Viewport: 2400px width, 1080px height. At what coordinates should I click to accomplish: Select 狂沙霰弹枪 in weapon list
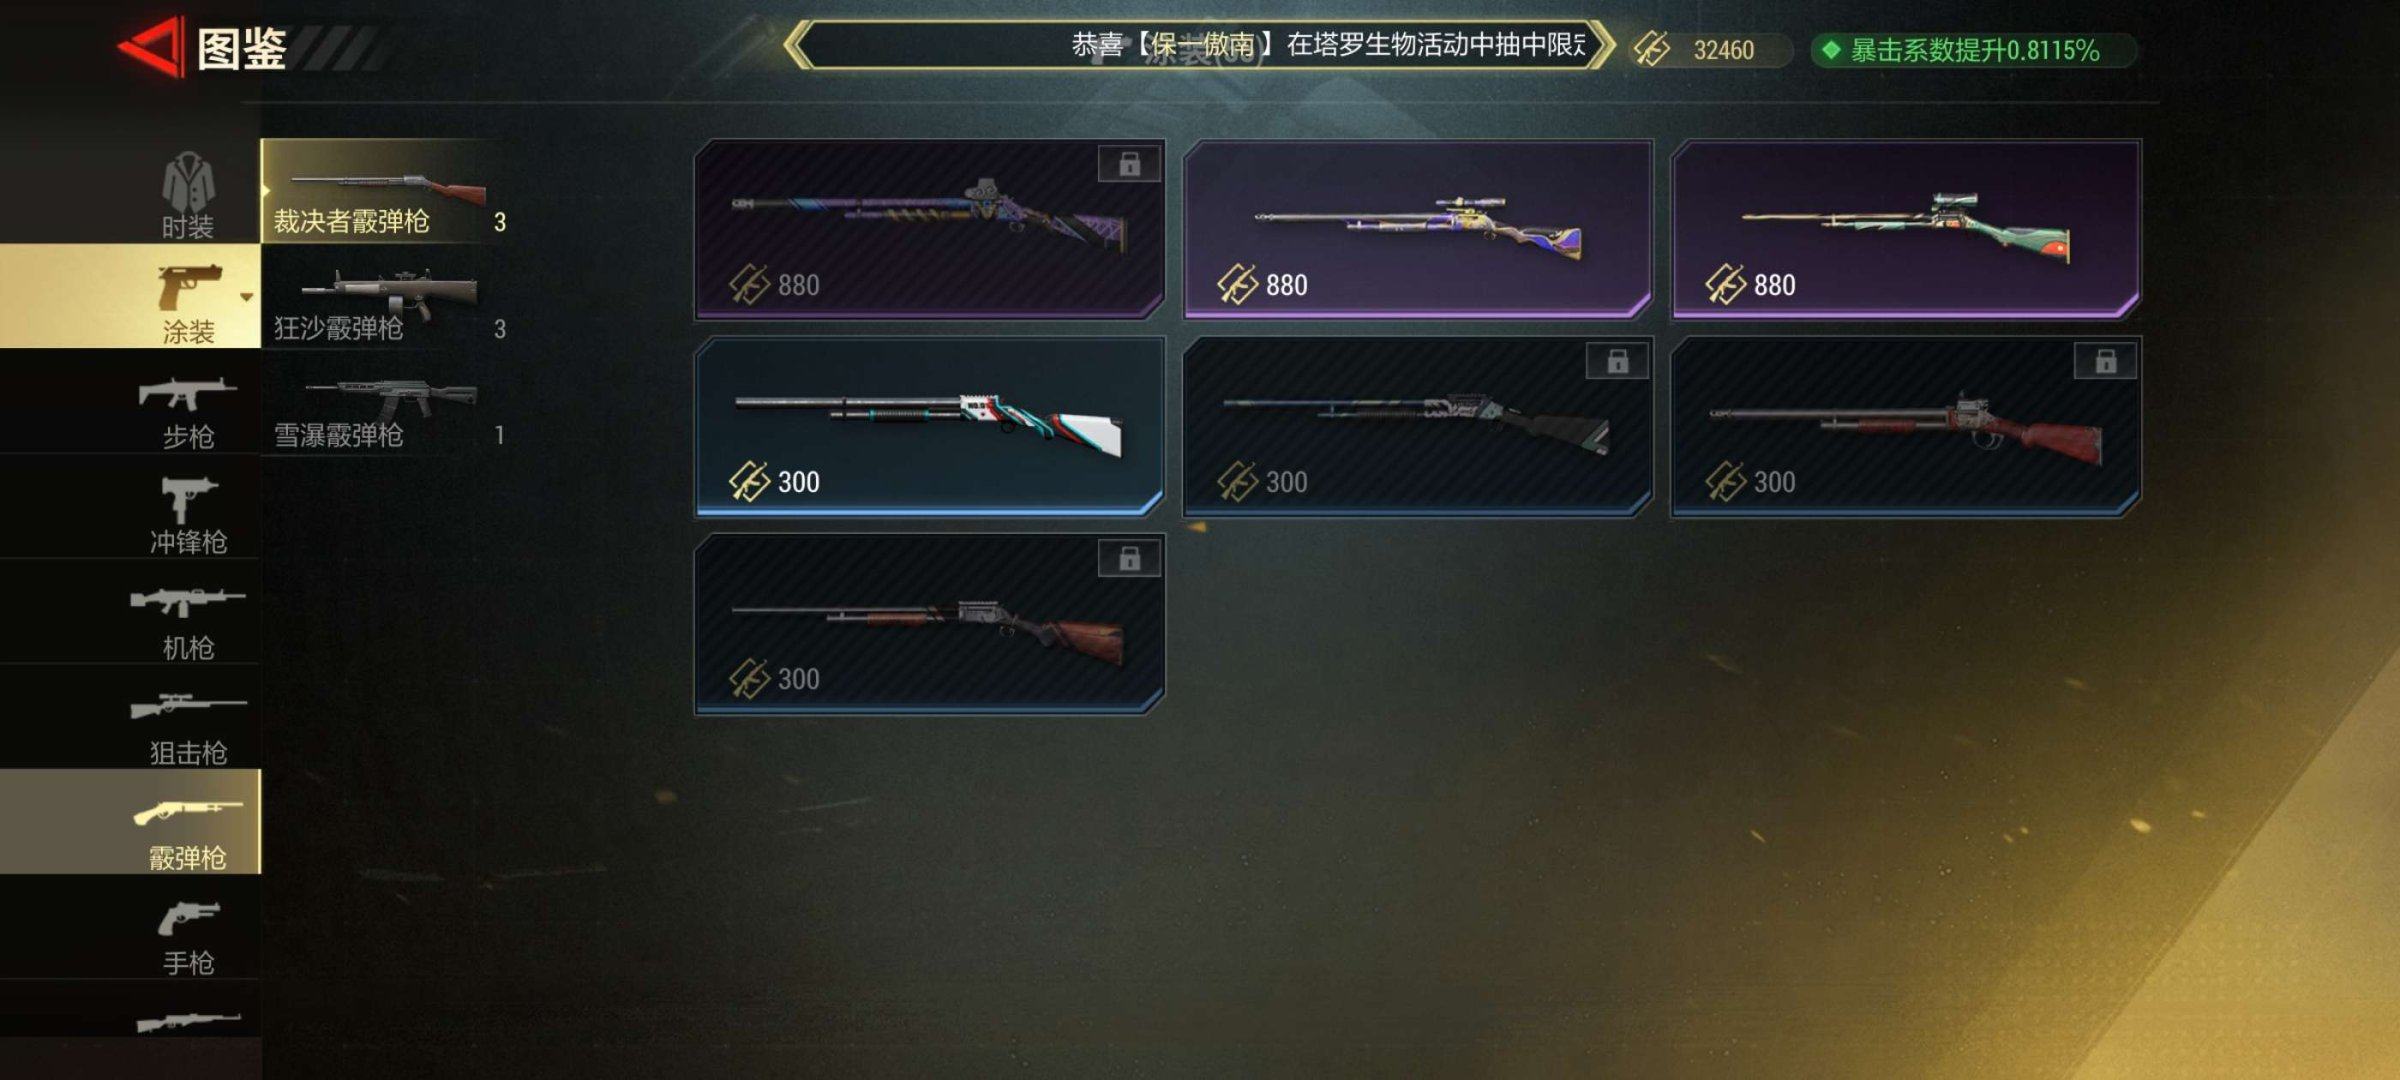(389, 306)
